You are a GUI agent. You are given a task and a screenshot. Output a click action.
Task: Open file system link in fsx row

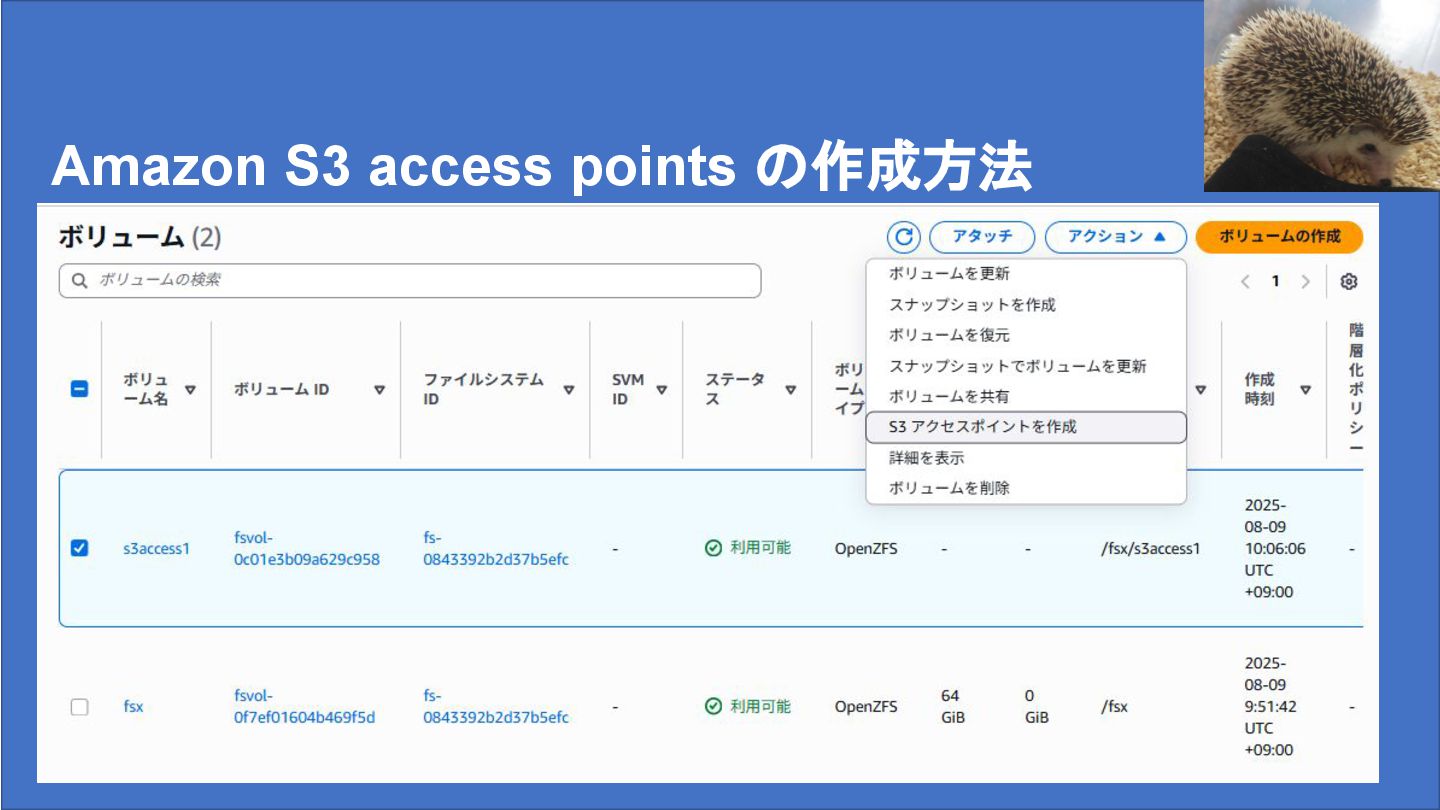tap(496, 706)
